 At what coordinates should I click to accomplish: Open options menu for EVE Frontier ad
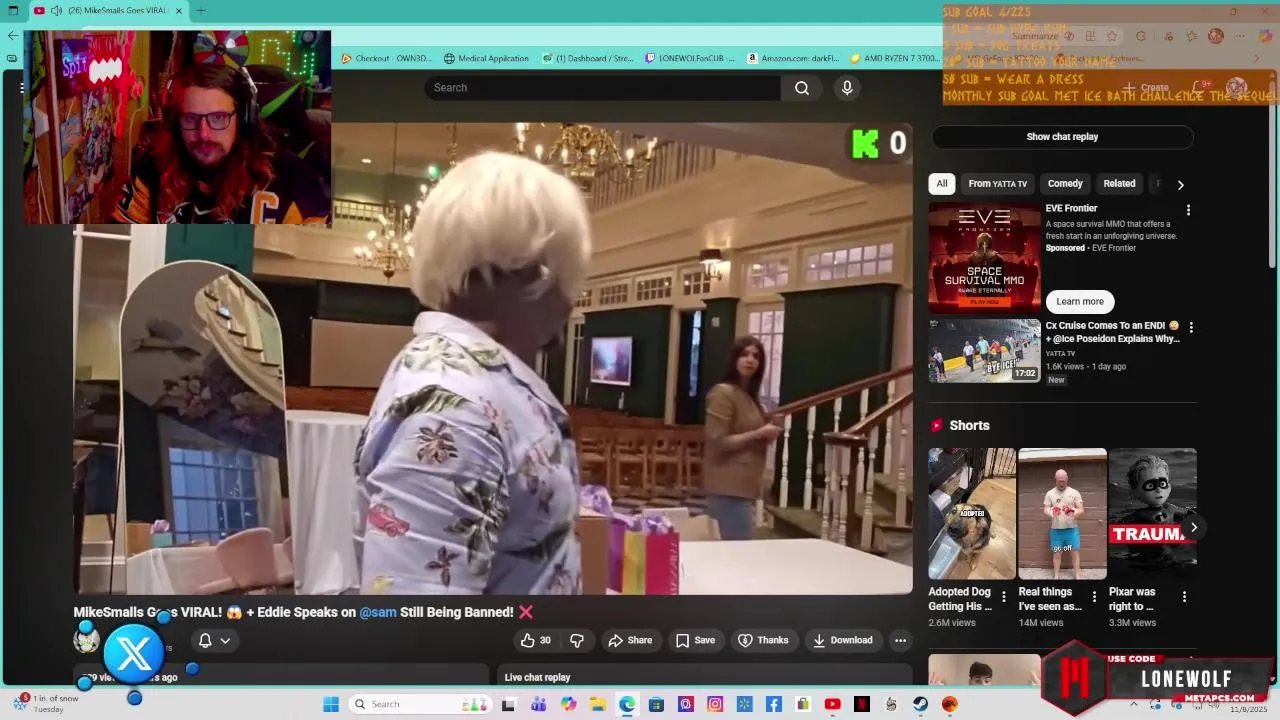point(1188,210)
